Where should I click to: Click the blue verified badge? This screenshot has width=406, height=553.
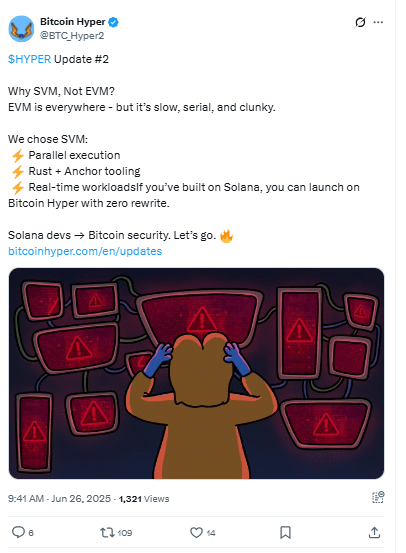click(x=113, y=22)
